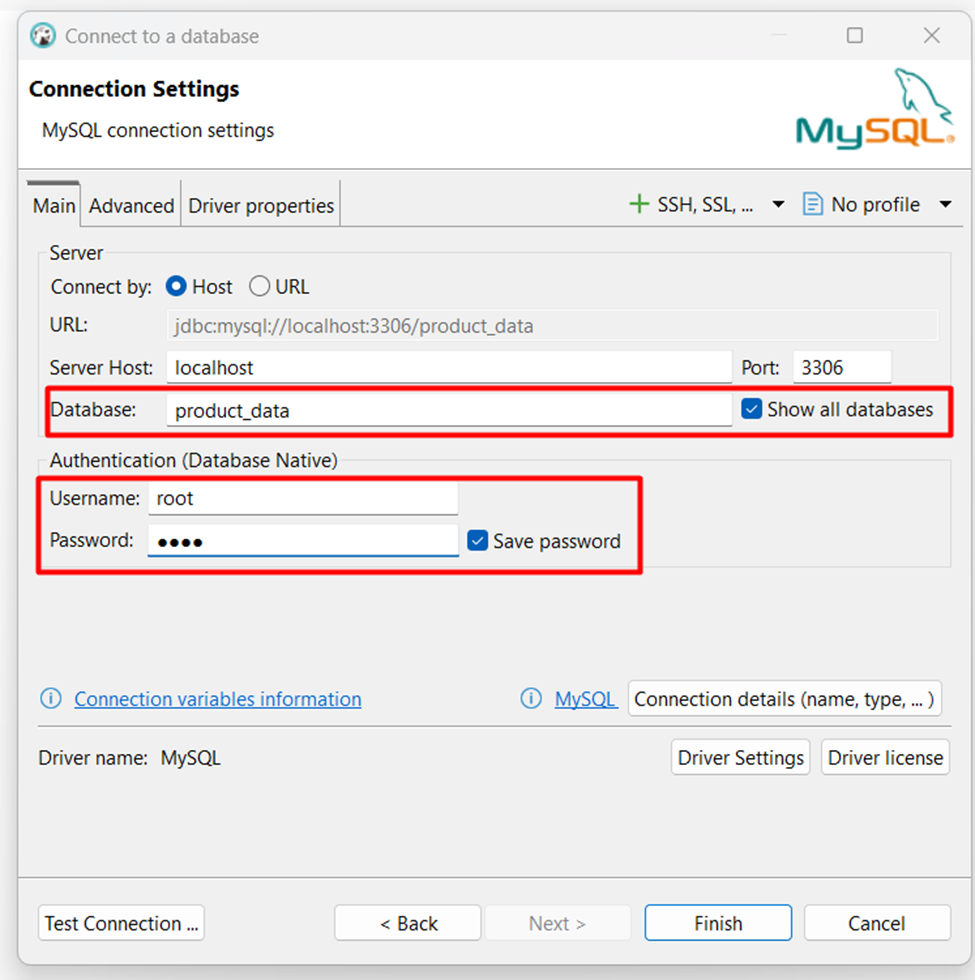
Task: Click Test Connection button
Action: (121, 922)
